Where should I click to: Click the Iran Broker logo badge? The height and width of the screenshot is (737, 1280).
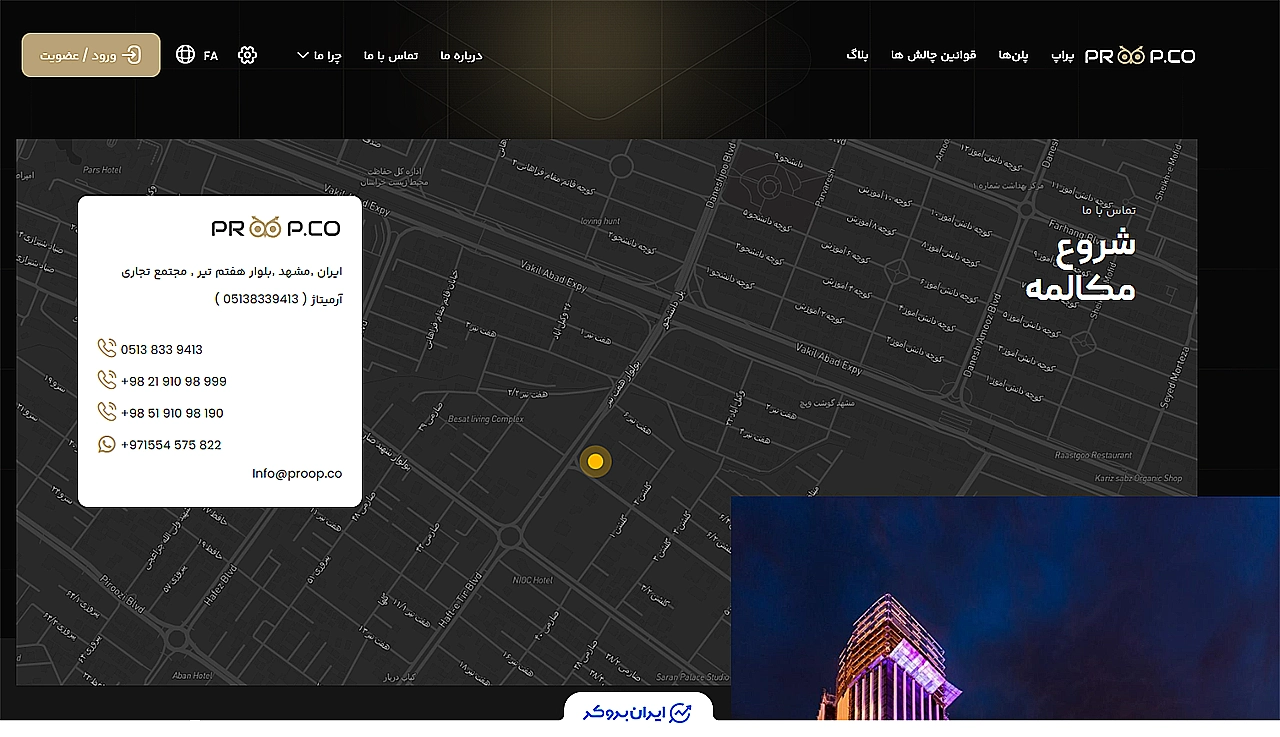coord(639,712)
